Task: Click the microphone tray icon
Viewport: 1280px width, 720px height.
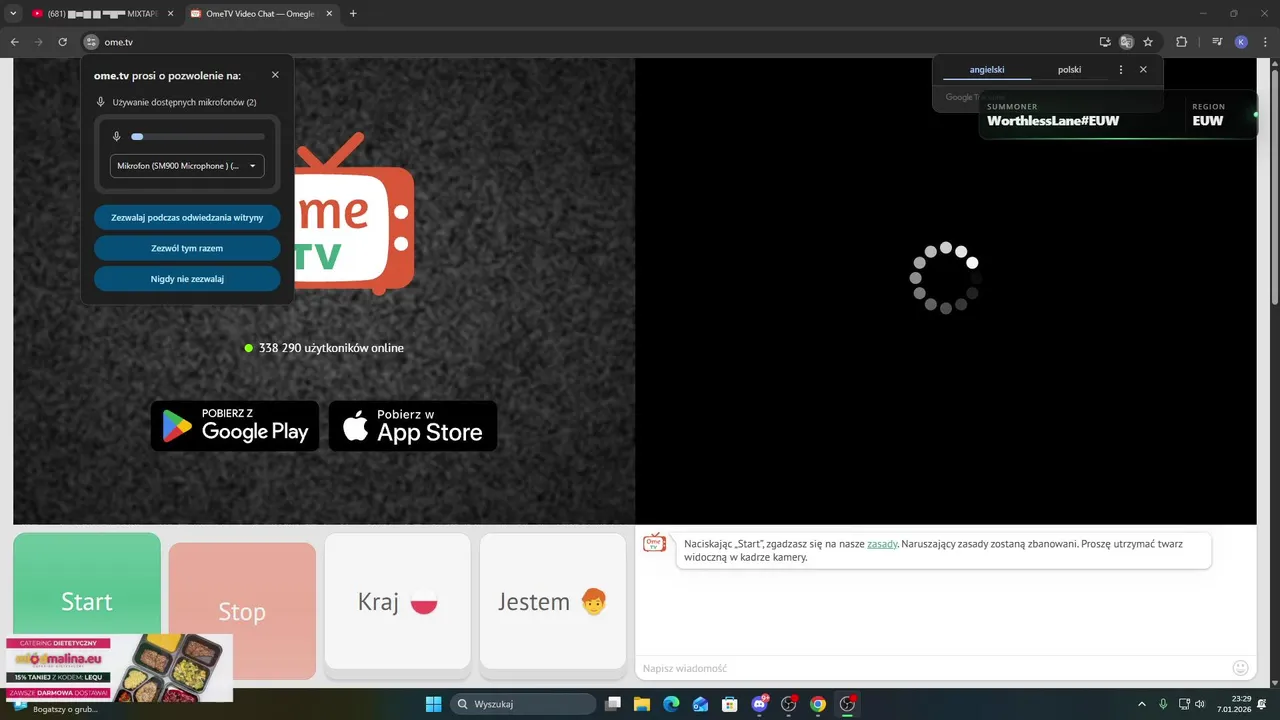Action: point(1163,704)
